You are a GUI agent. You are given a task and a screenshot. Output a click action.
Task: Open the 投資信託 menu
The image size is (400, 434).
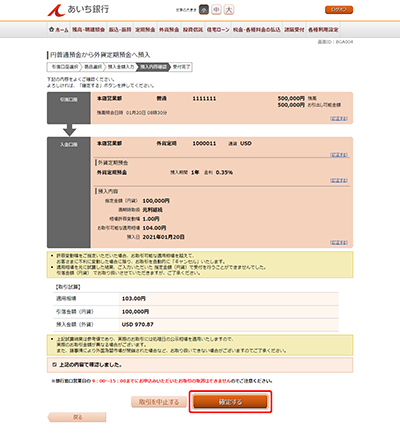point(193,30)
